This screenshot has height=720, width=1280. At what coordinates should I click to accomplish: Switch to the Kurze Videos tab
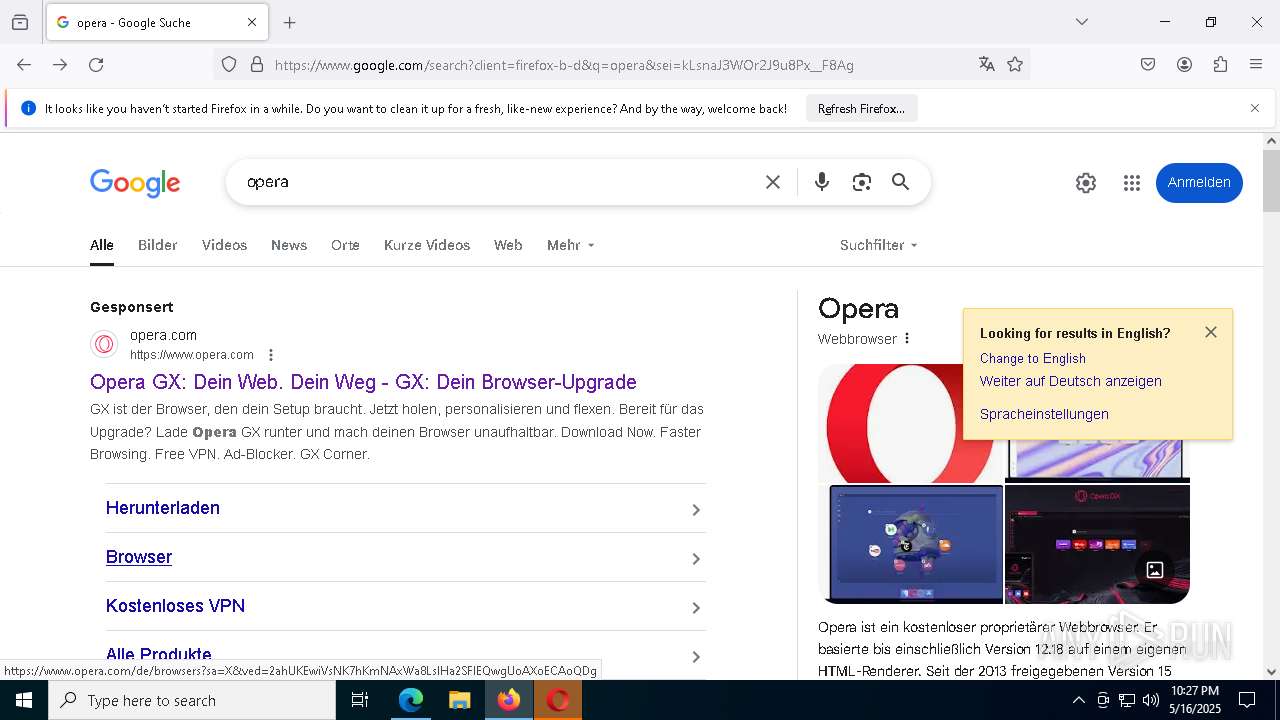point(427,245)
